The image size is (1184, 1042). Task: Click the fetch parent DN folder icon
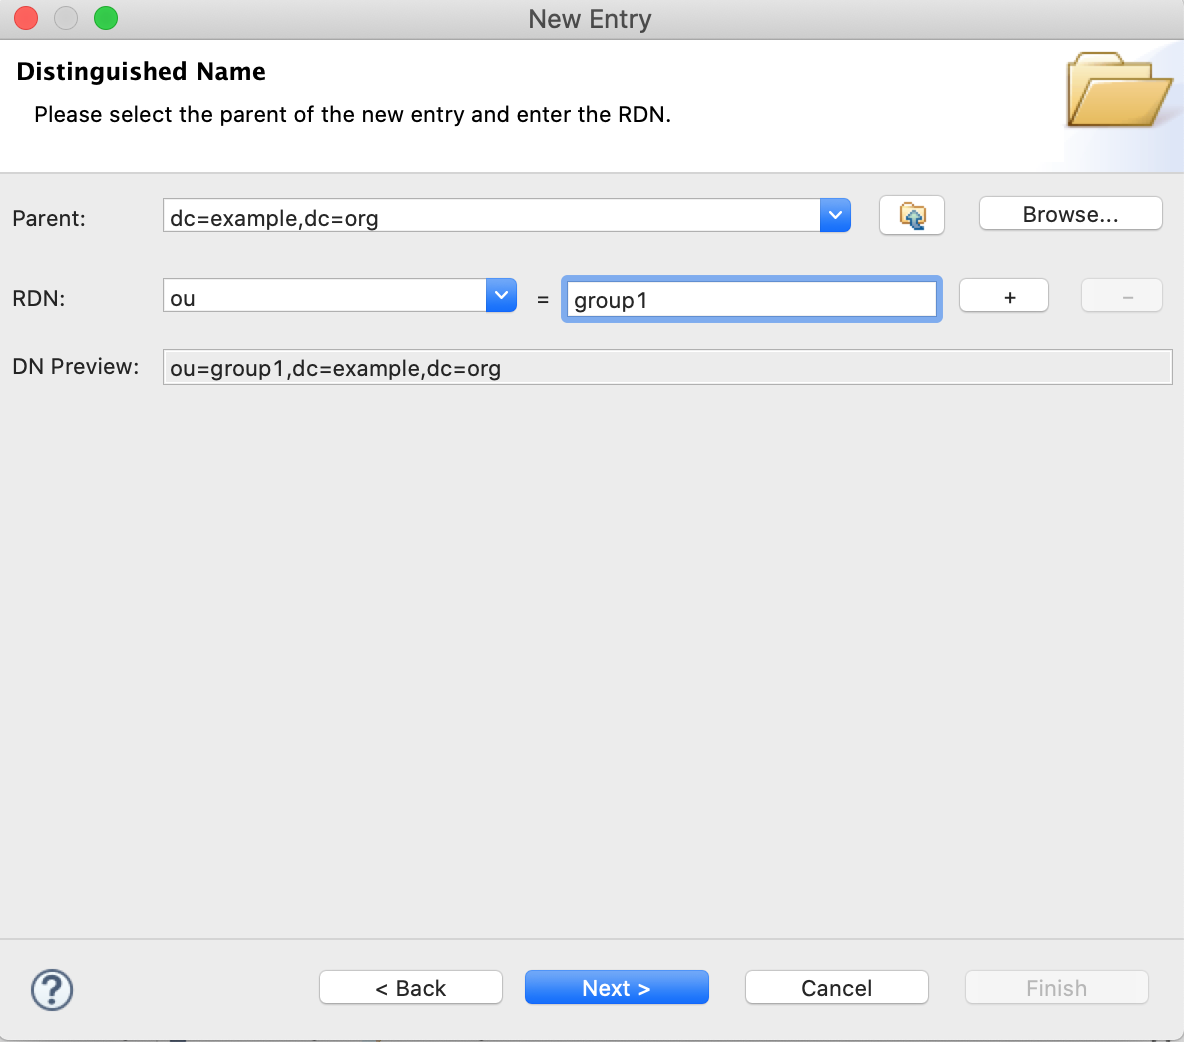pyautogui.click(x=911, y=214)
